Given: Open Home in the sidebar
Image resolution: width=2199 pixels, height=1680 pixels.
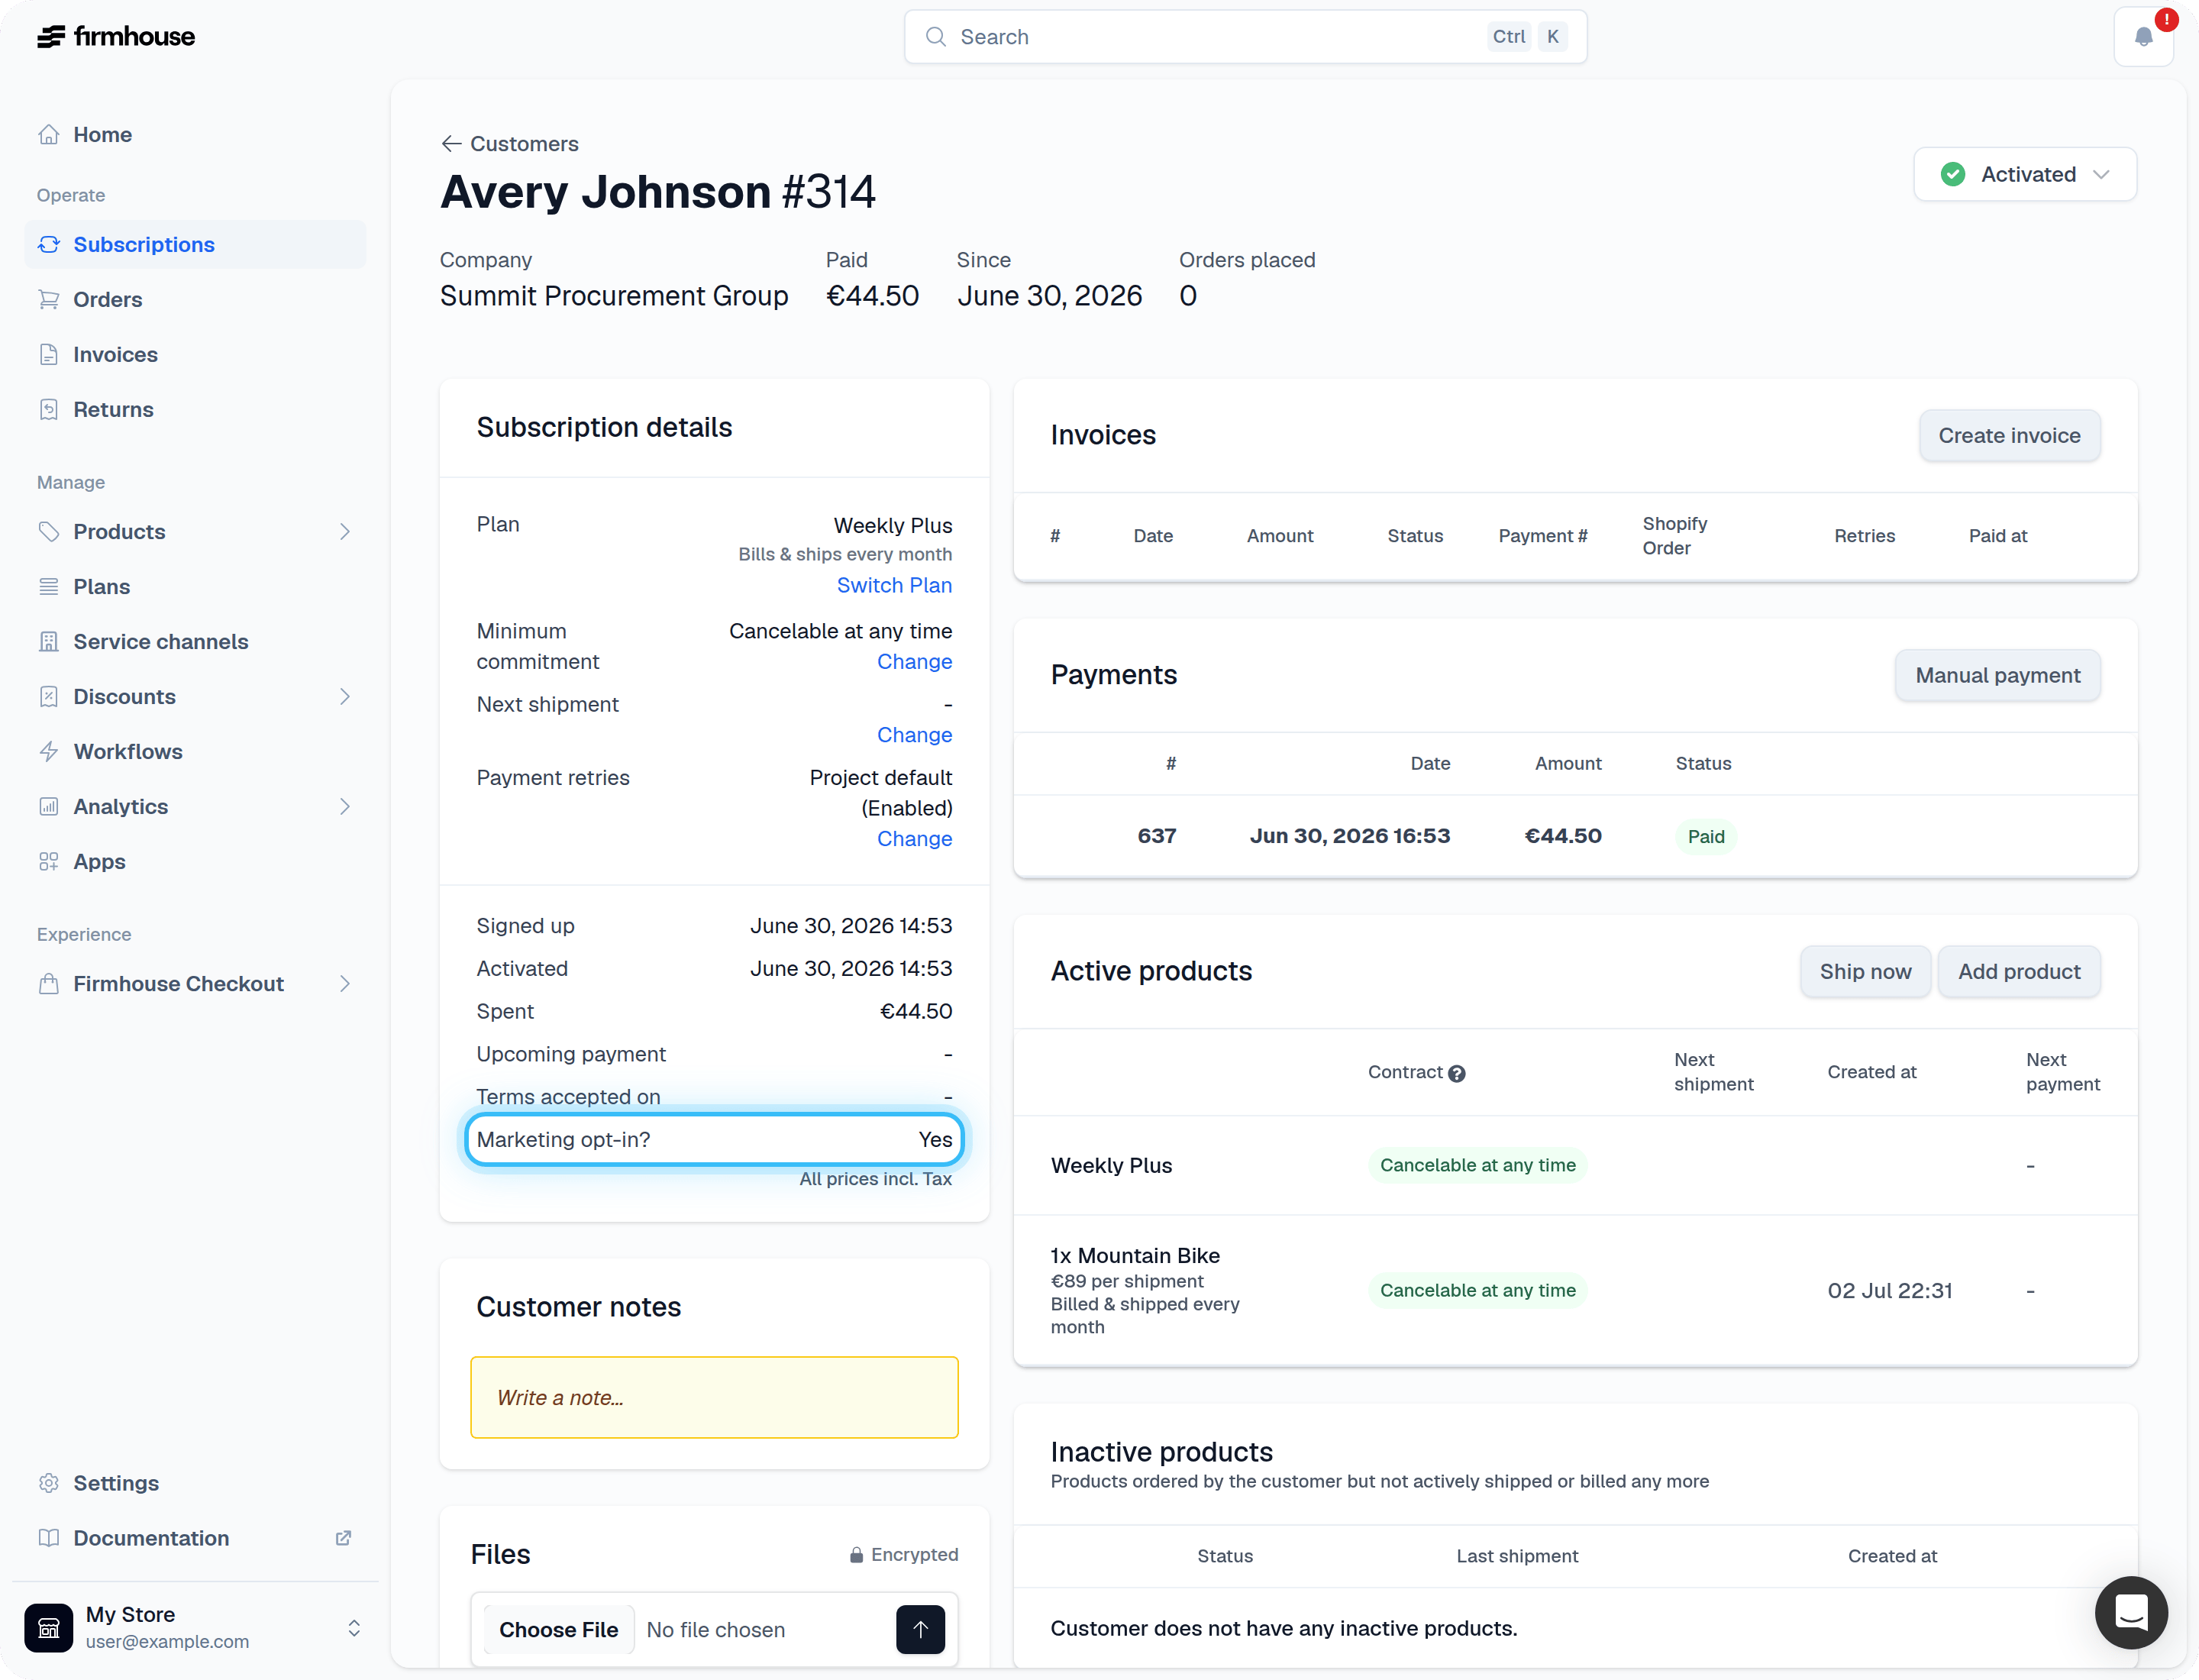Looking at the screenshot, I should point(195,134).
